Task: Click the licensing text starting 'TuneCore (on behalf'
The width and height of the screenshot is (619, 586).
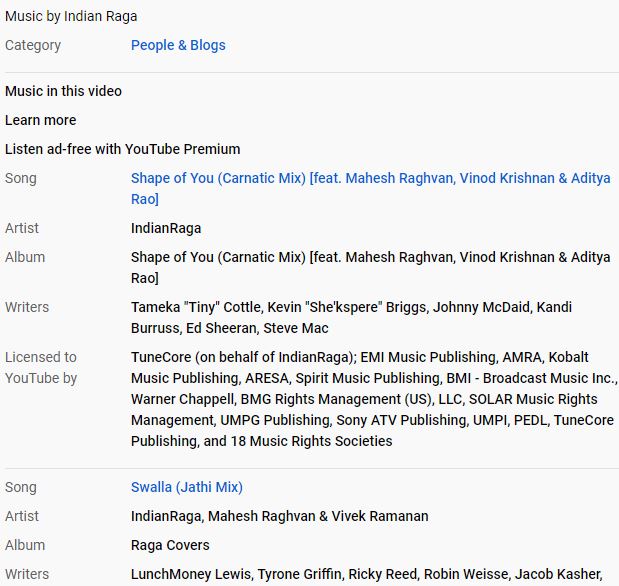Action: pos(374,399)
